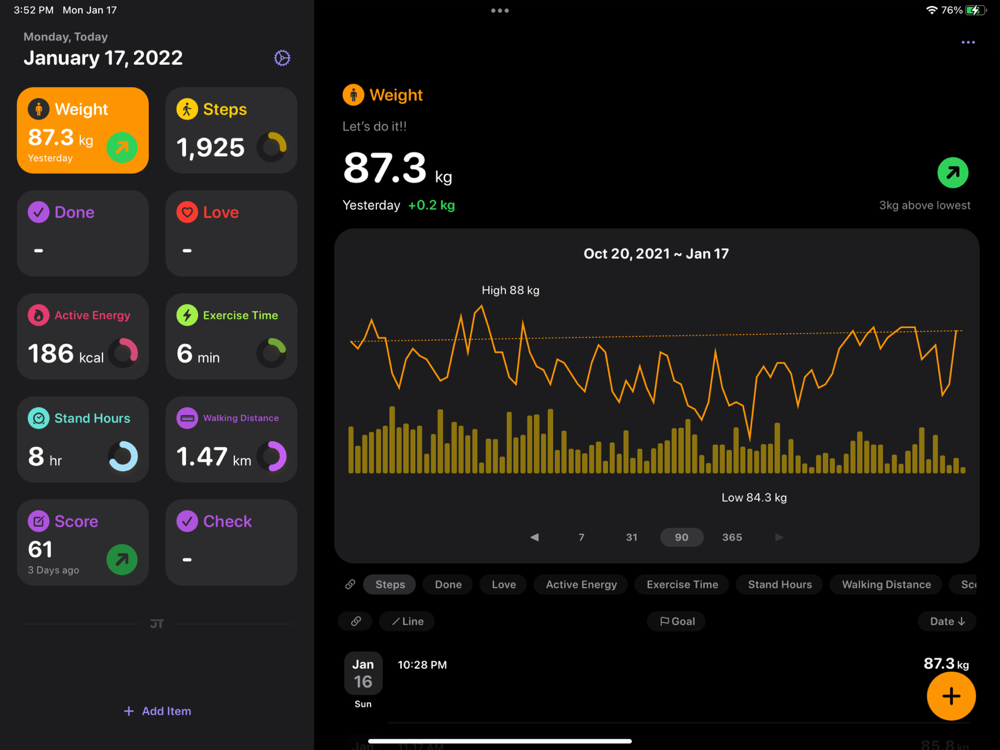
Task: Tap the Exercise Time progress ring
Action: 272,353
